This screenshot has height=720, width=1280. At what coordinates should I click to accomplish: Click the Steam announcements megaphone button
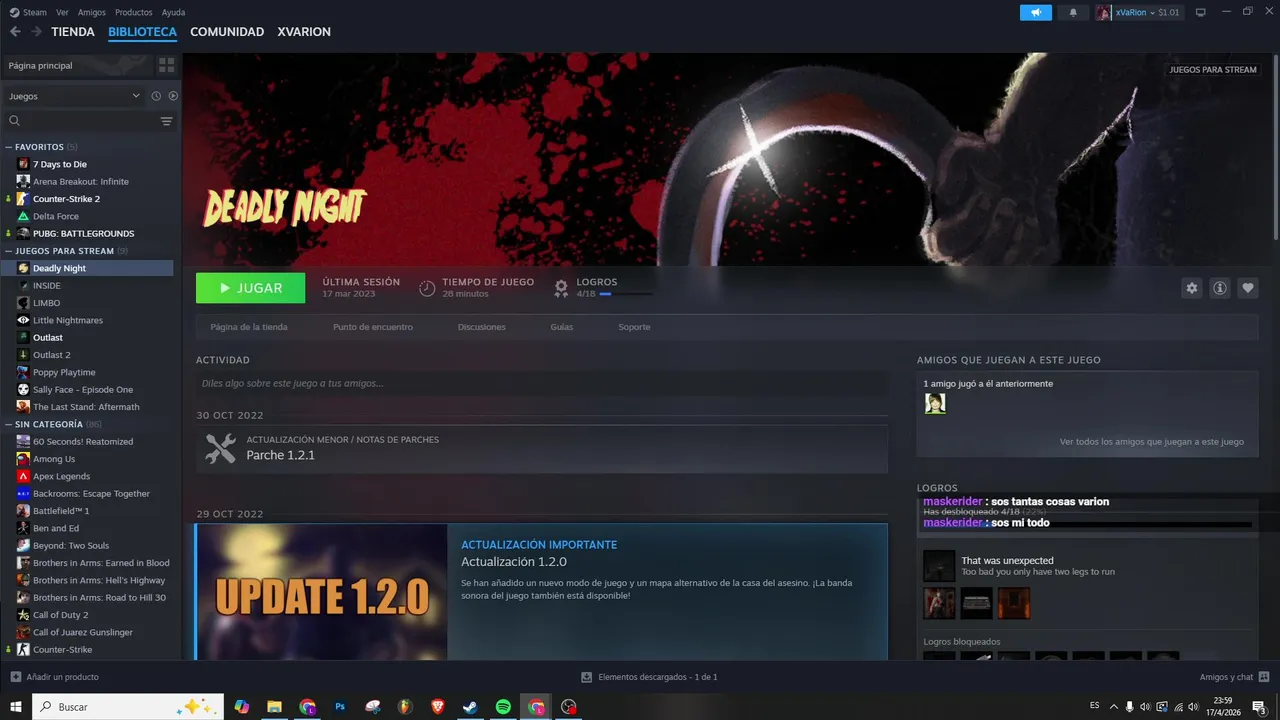(x=1036, y=12)
